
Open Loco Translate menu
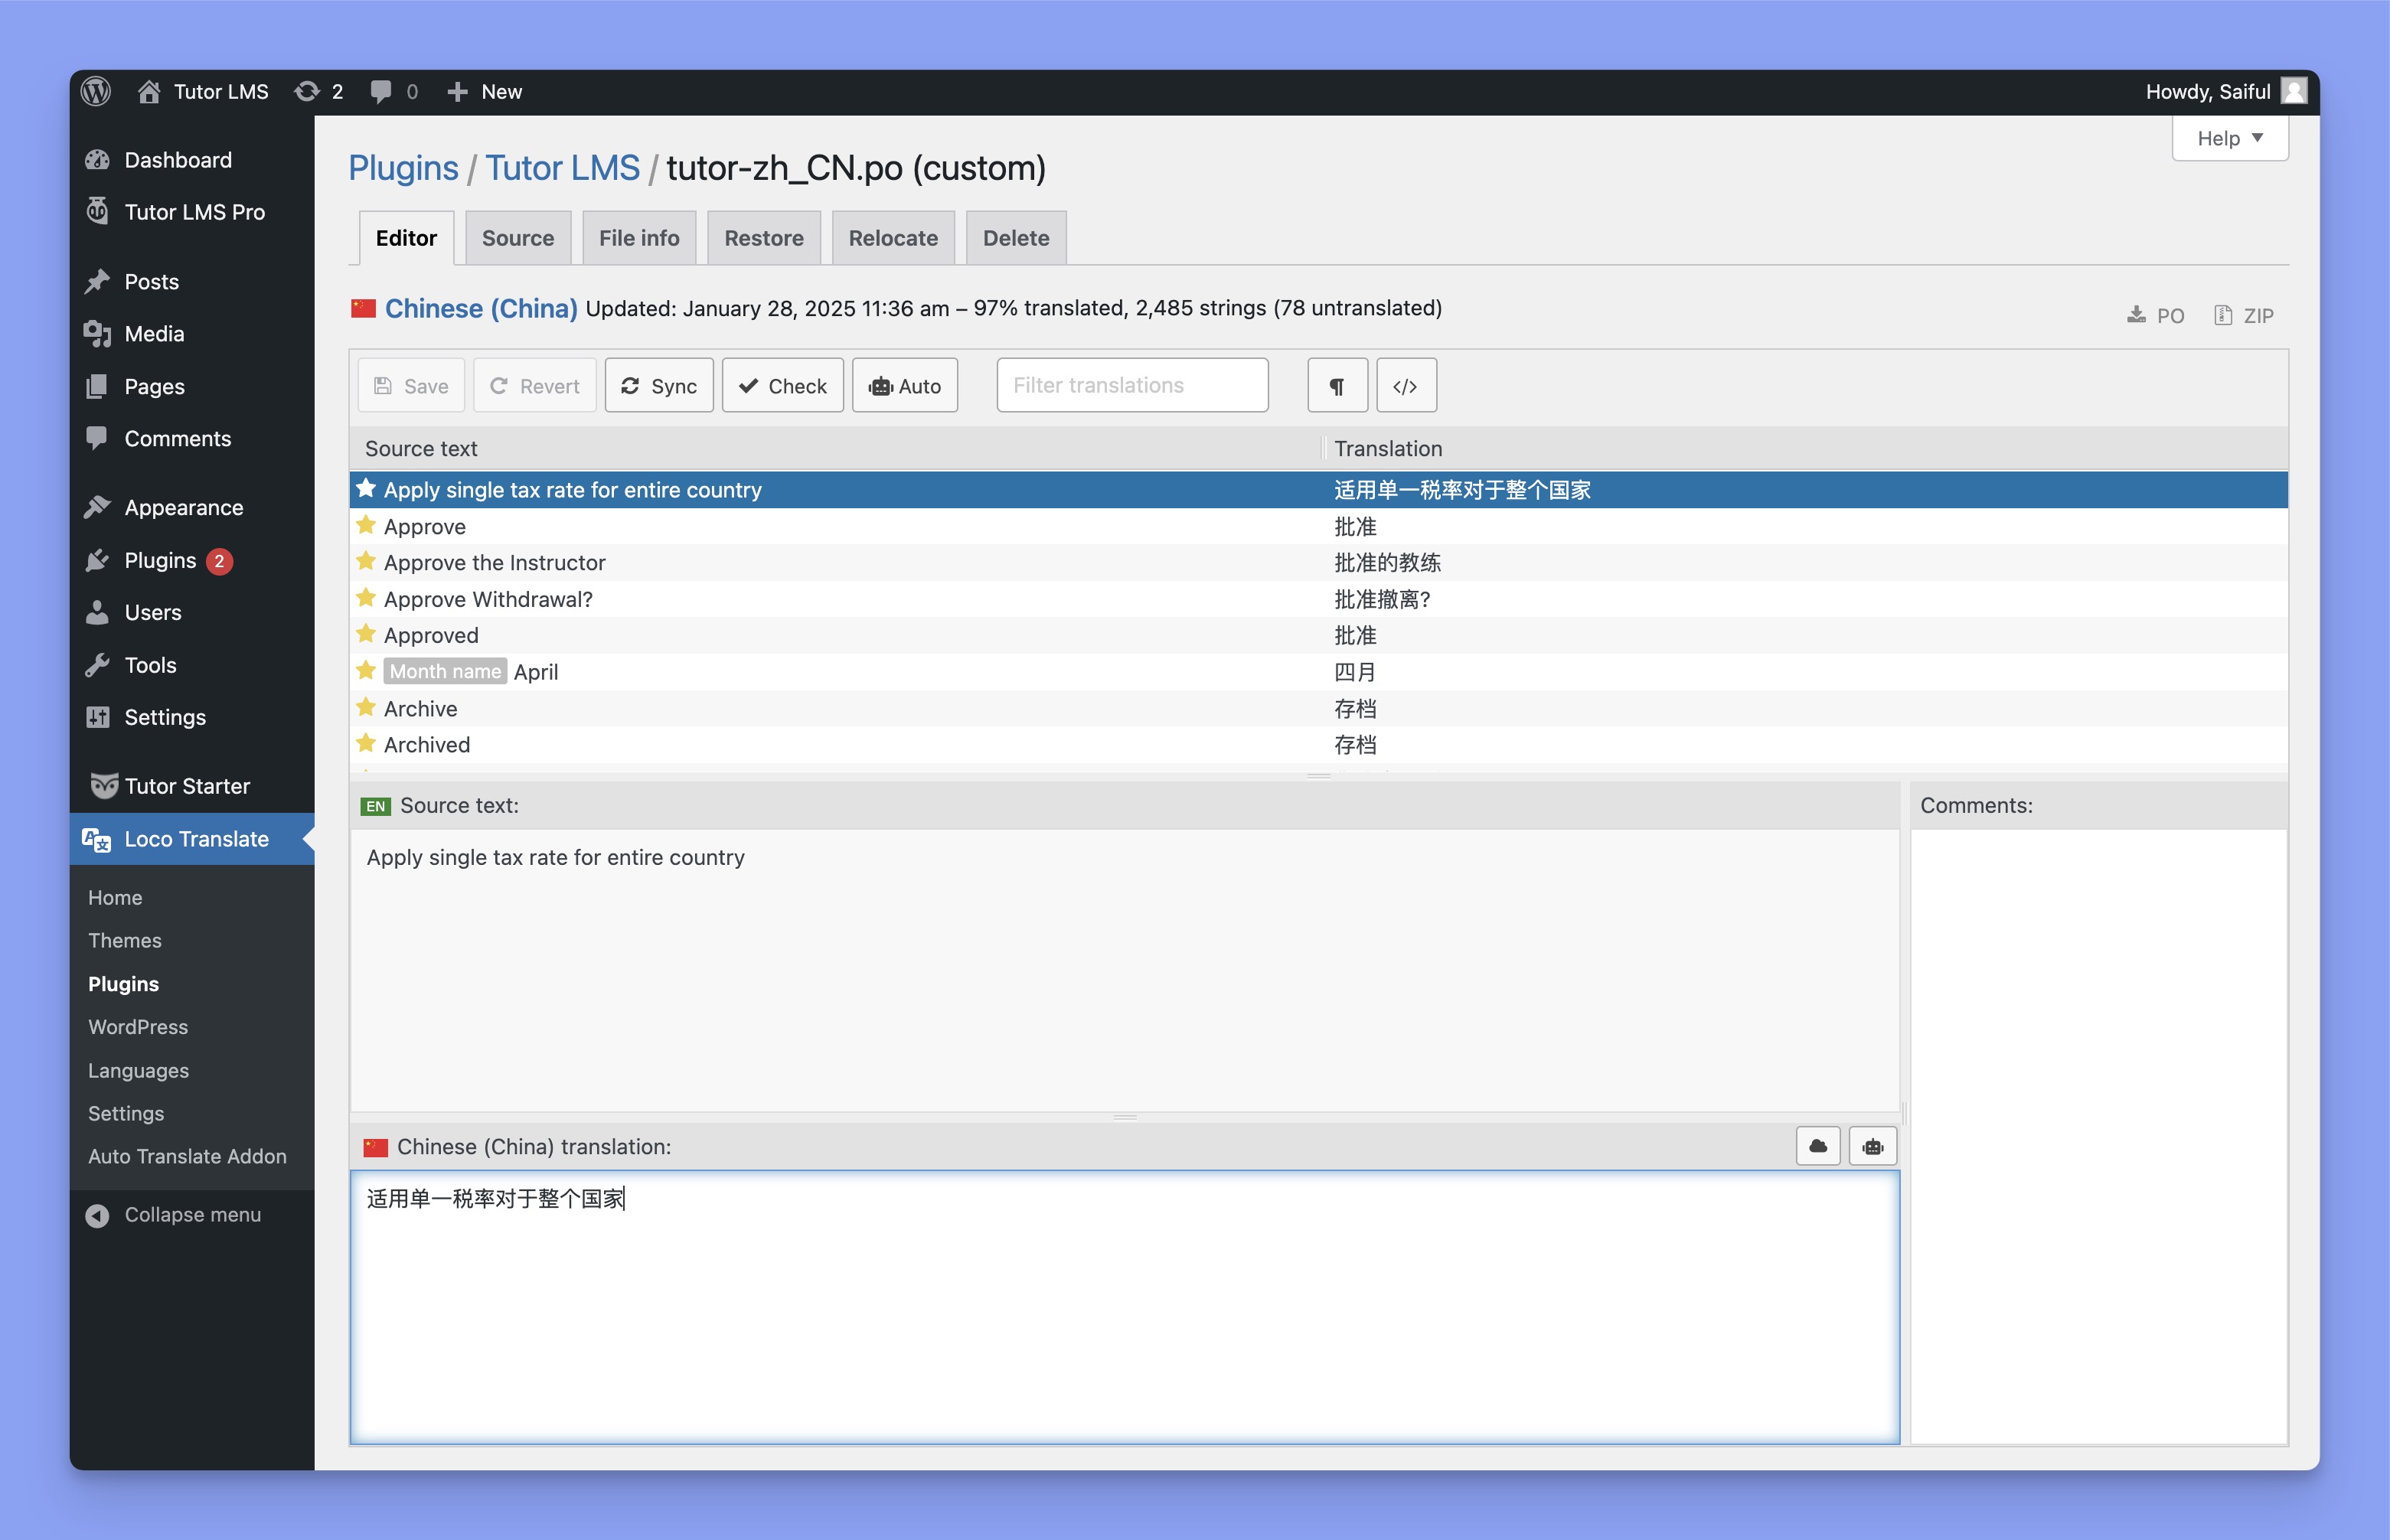192,839
